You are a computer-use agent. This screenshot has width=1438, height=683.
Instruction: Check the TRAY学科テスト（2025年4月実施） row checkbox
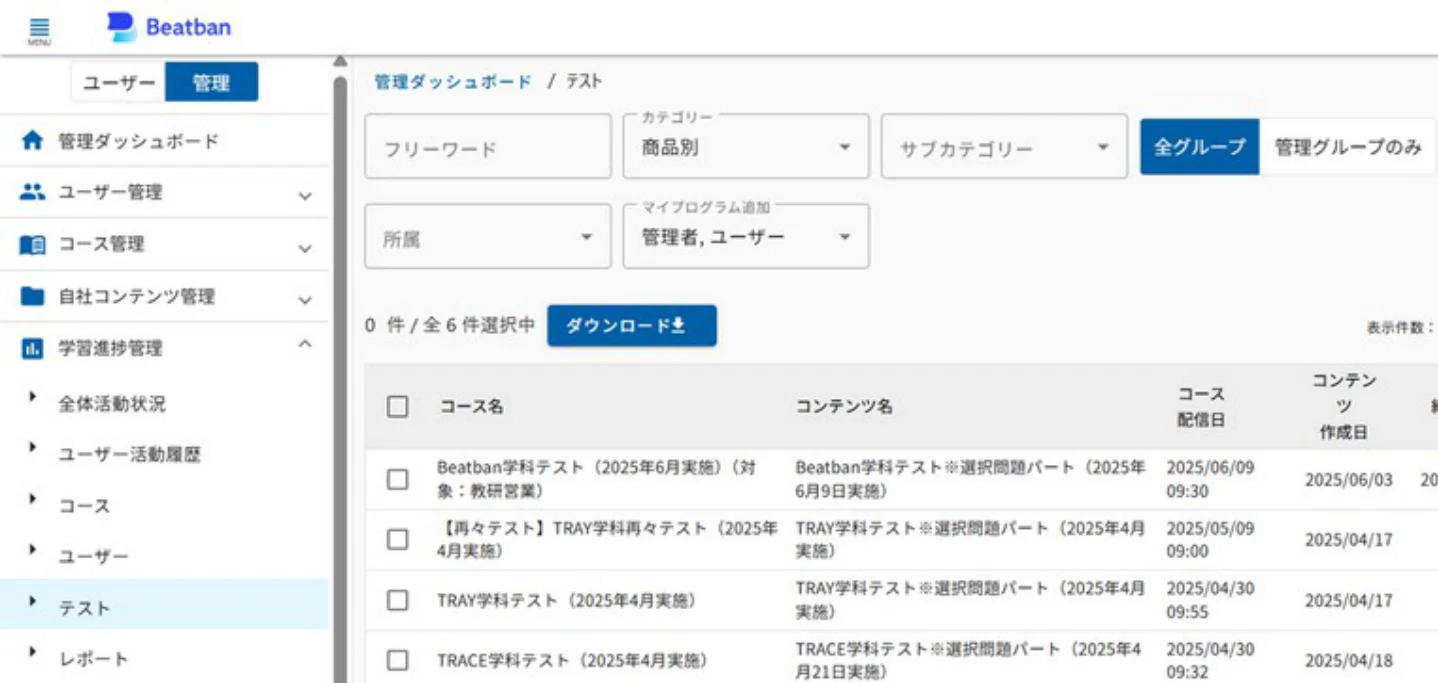398,600
